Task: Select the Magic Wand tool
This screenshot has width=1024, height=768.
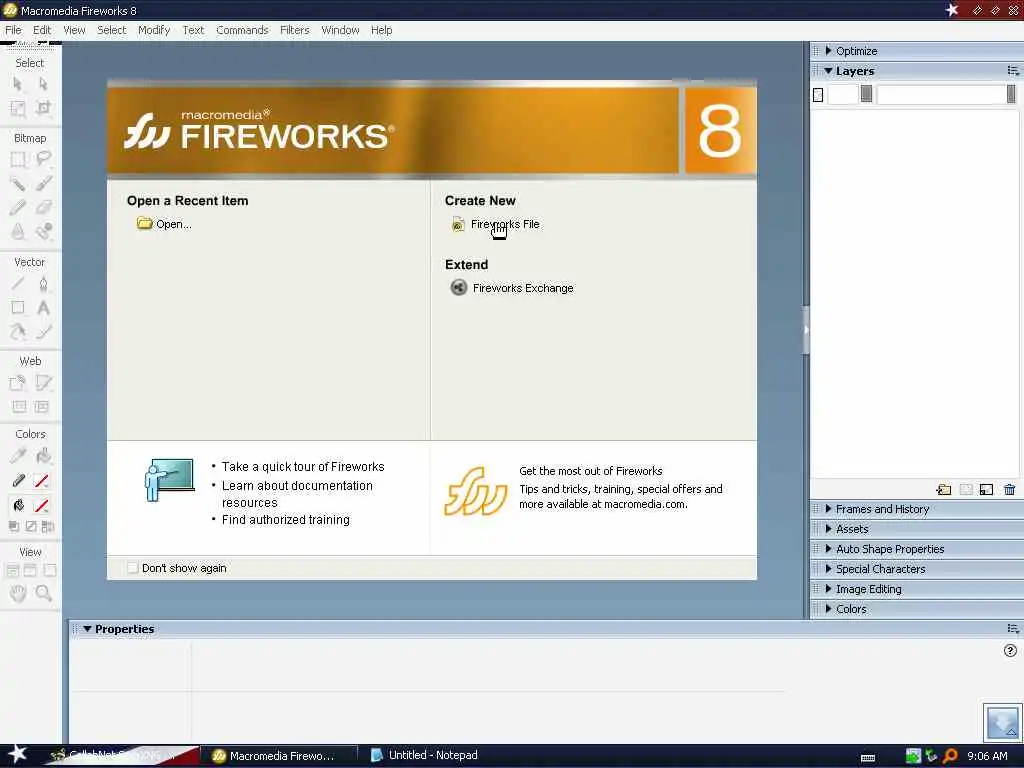Action: 18,184
